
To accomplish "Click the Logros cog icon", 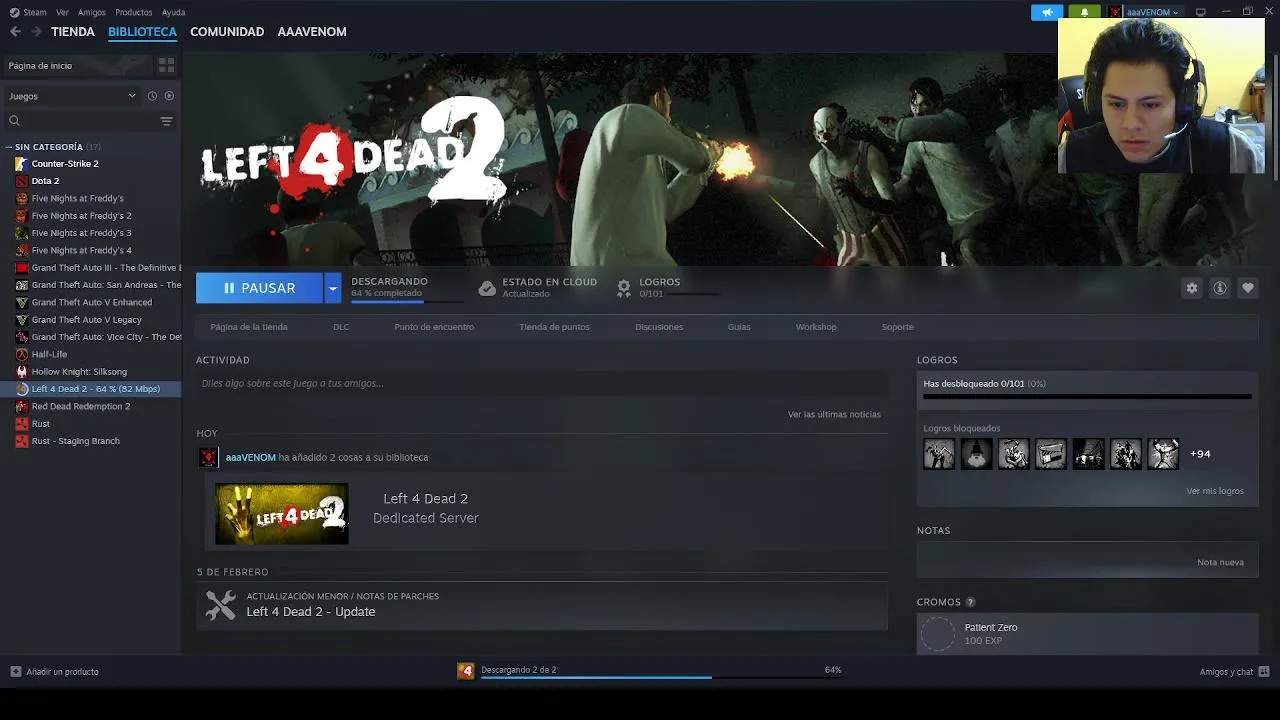I will tap(623, 288).
